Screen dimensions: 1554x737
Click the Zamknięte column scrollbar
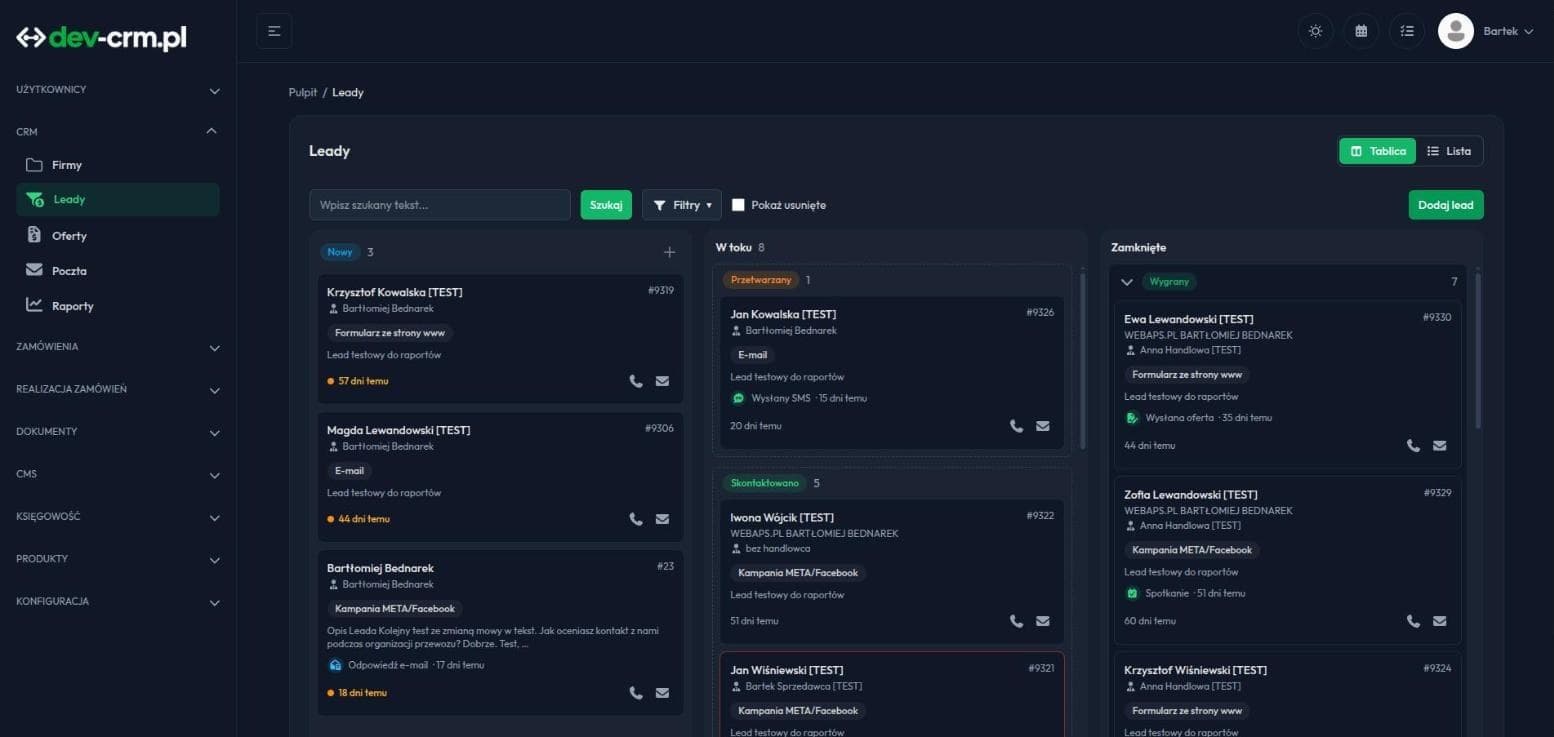pos(1478,351)
